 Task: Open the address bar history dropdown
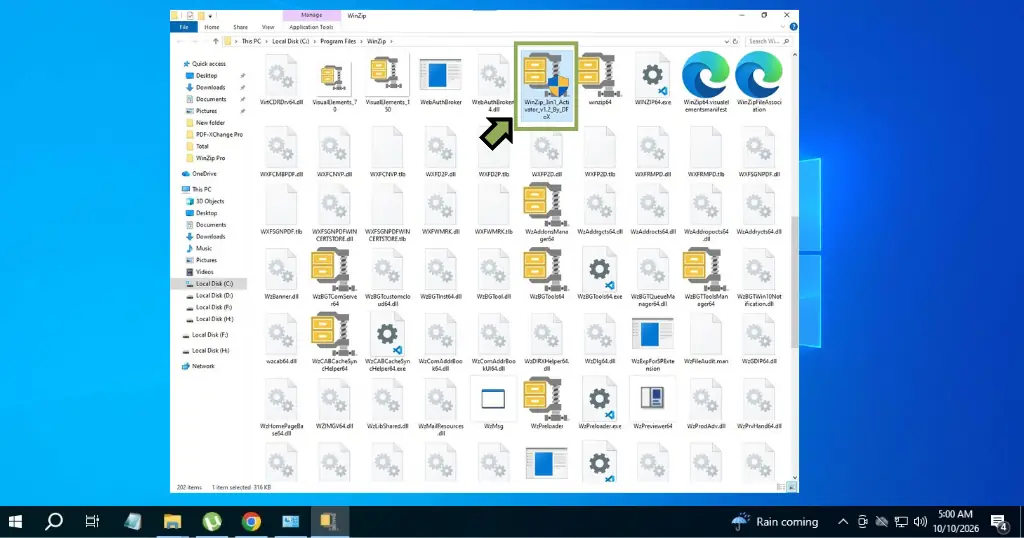coord(726,41)
